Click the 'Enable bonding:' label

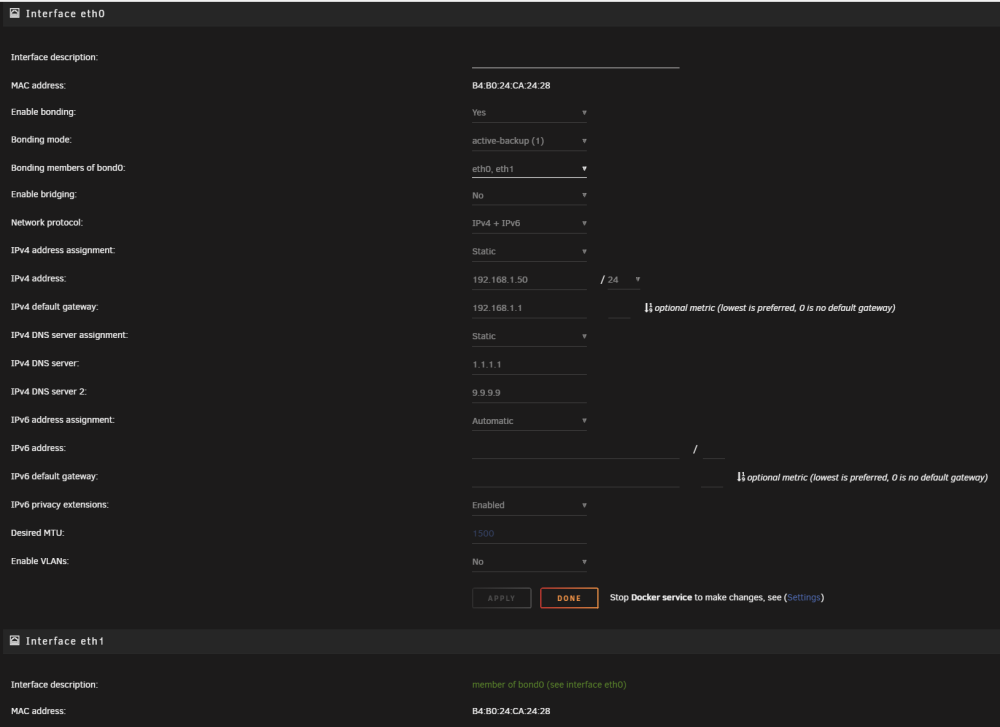click(x=43, y=112)
